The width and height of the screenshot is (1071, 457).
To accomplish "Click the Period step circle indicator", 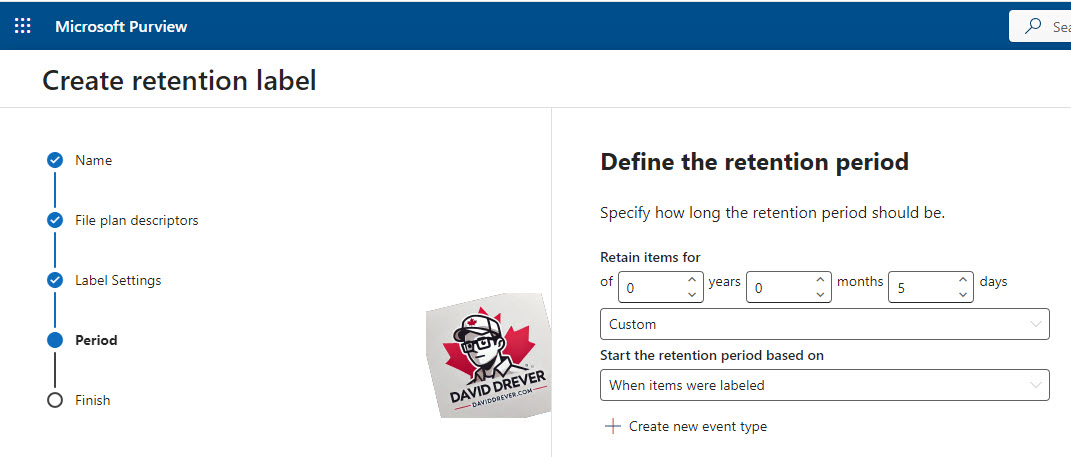I will coord(55,340).
